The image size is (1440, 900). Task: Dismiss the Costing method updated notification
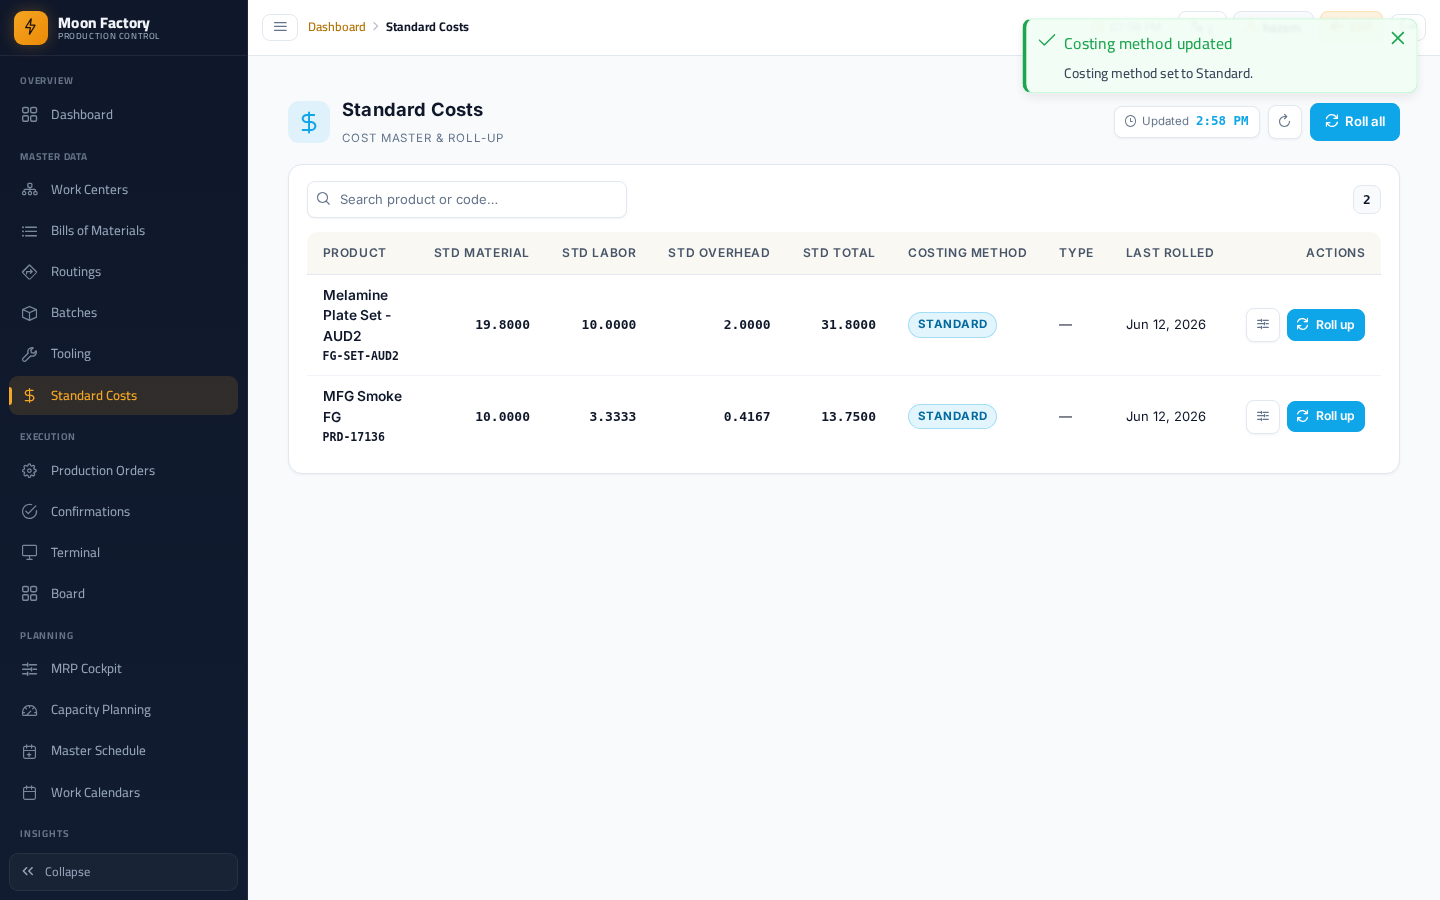[1398, 38]
